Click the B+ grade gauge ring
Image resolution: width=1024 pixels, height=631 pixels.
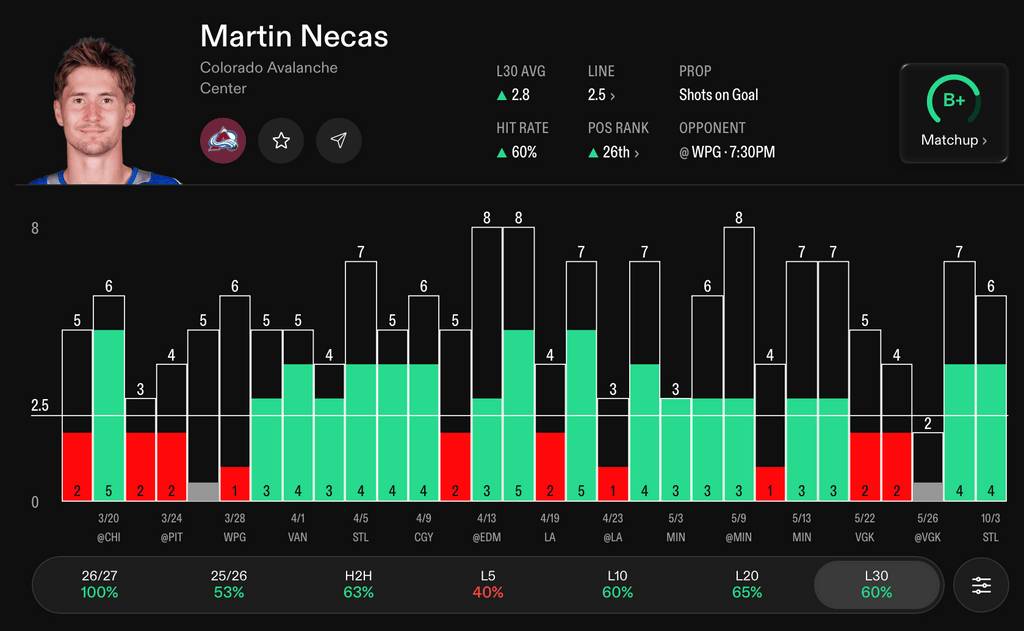(x=953, y=100)
